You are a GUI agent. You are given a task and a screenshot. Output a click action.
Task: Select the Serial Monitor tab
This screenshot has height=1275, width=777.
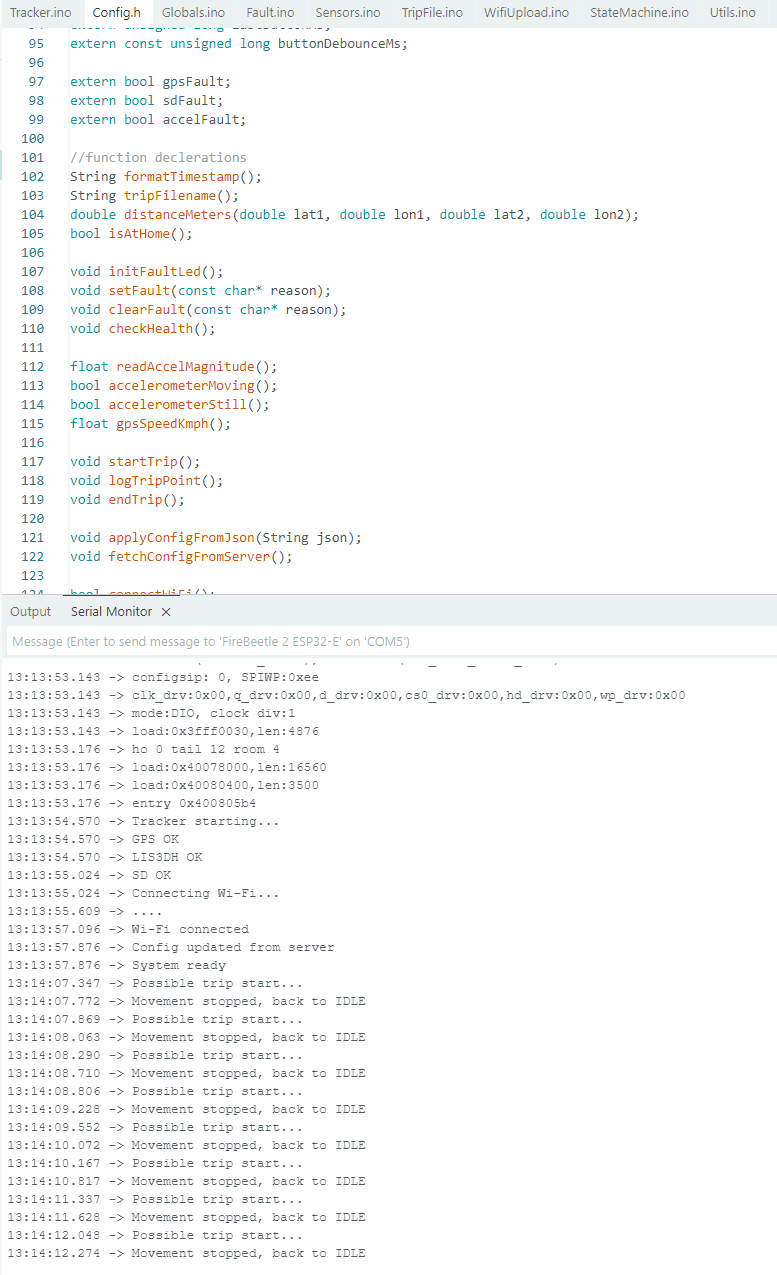point(111,611)
